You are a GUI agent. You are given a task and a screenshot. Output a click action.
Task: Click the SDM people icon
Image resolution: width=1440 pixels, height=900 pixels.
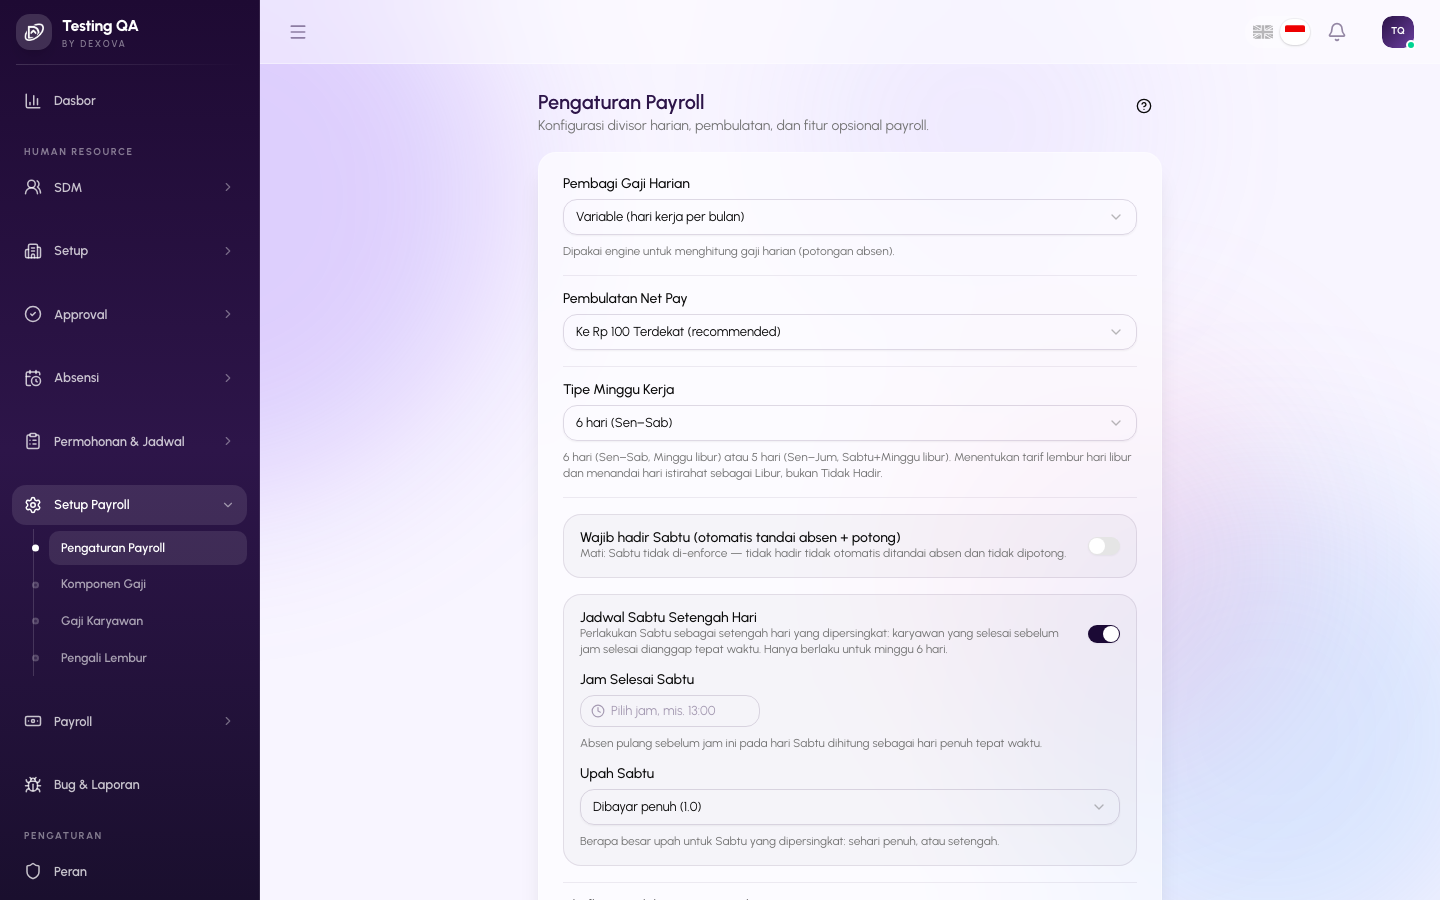point(33,187)
